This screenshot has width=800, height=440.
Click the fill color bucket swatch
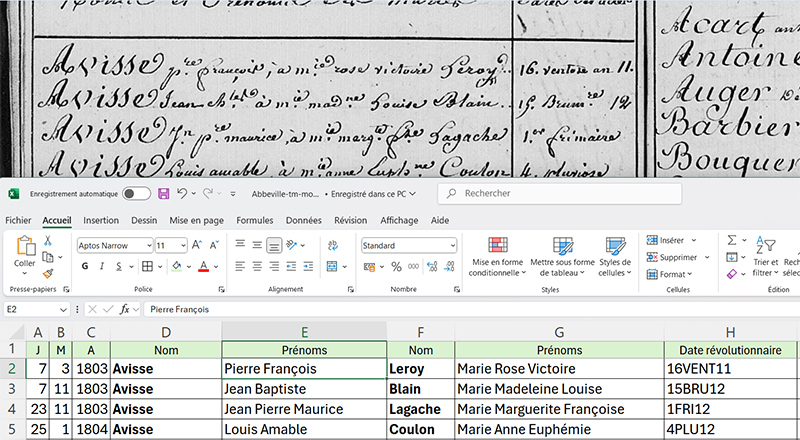coord(177,266)
